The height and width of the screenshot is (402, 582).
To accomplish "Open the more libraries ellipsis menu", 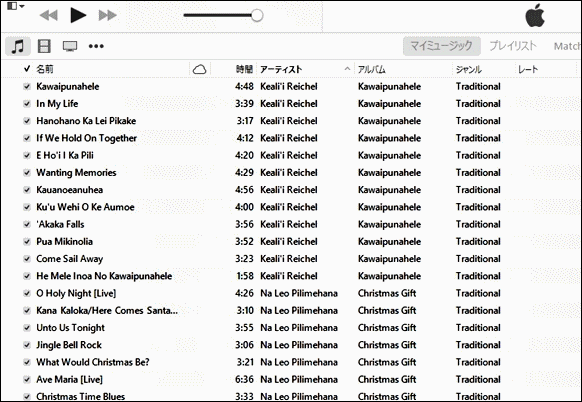I will (96, 46).
